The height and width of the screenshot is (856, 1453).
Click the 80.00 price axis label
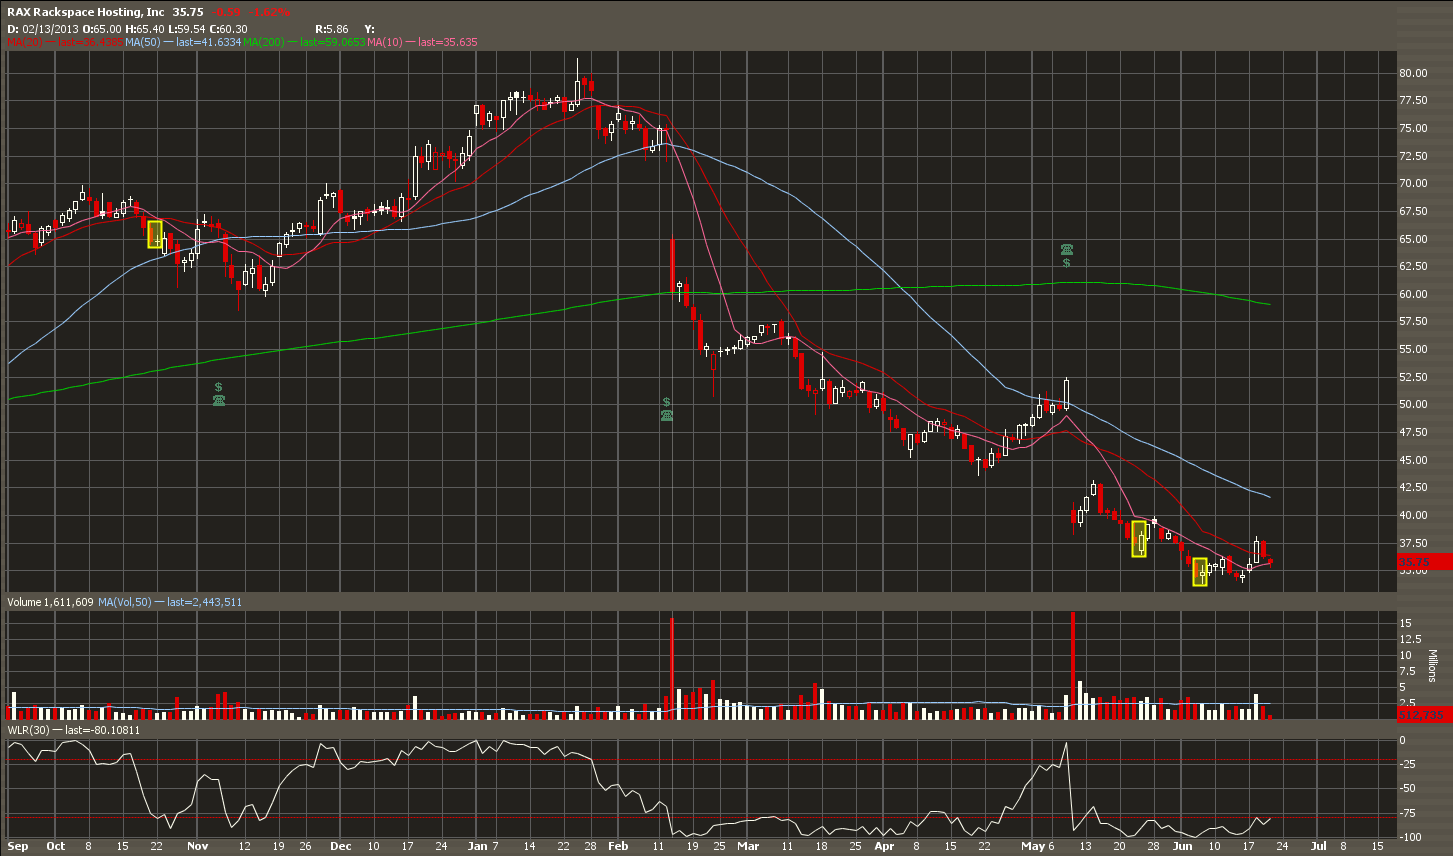coord(1413,73)
